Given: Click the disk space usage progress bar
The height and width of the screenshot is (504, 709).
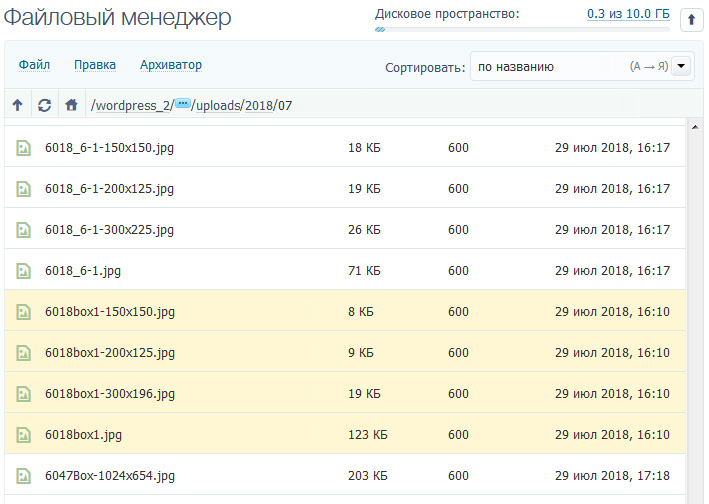Looking at the screenshot, I should click(x=522, y=29).
